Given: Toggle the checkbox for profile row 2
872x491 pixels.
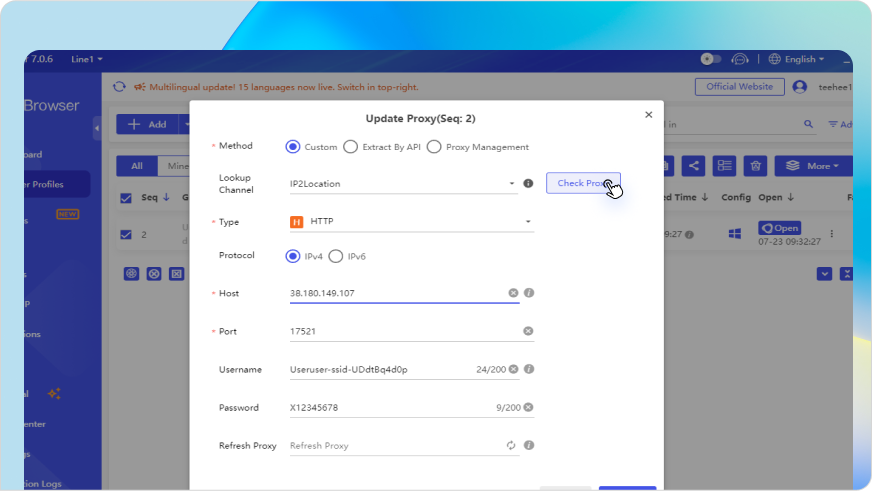Looking at the screenshot, I should pos(126,235).
